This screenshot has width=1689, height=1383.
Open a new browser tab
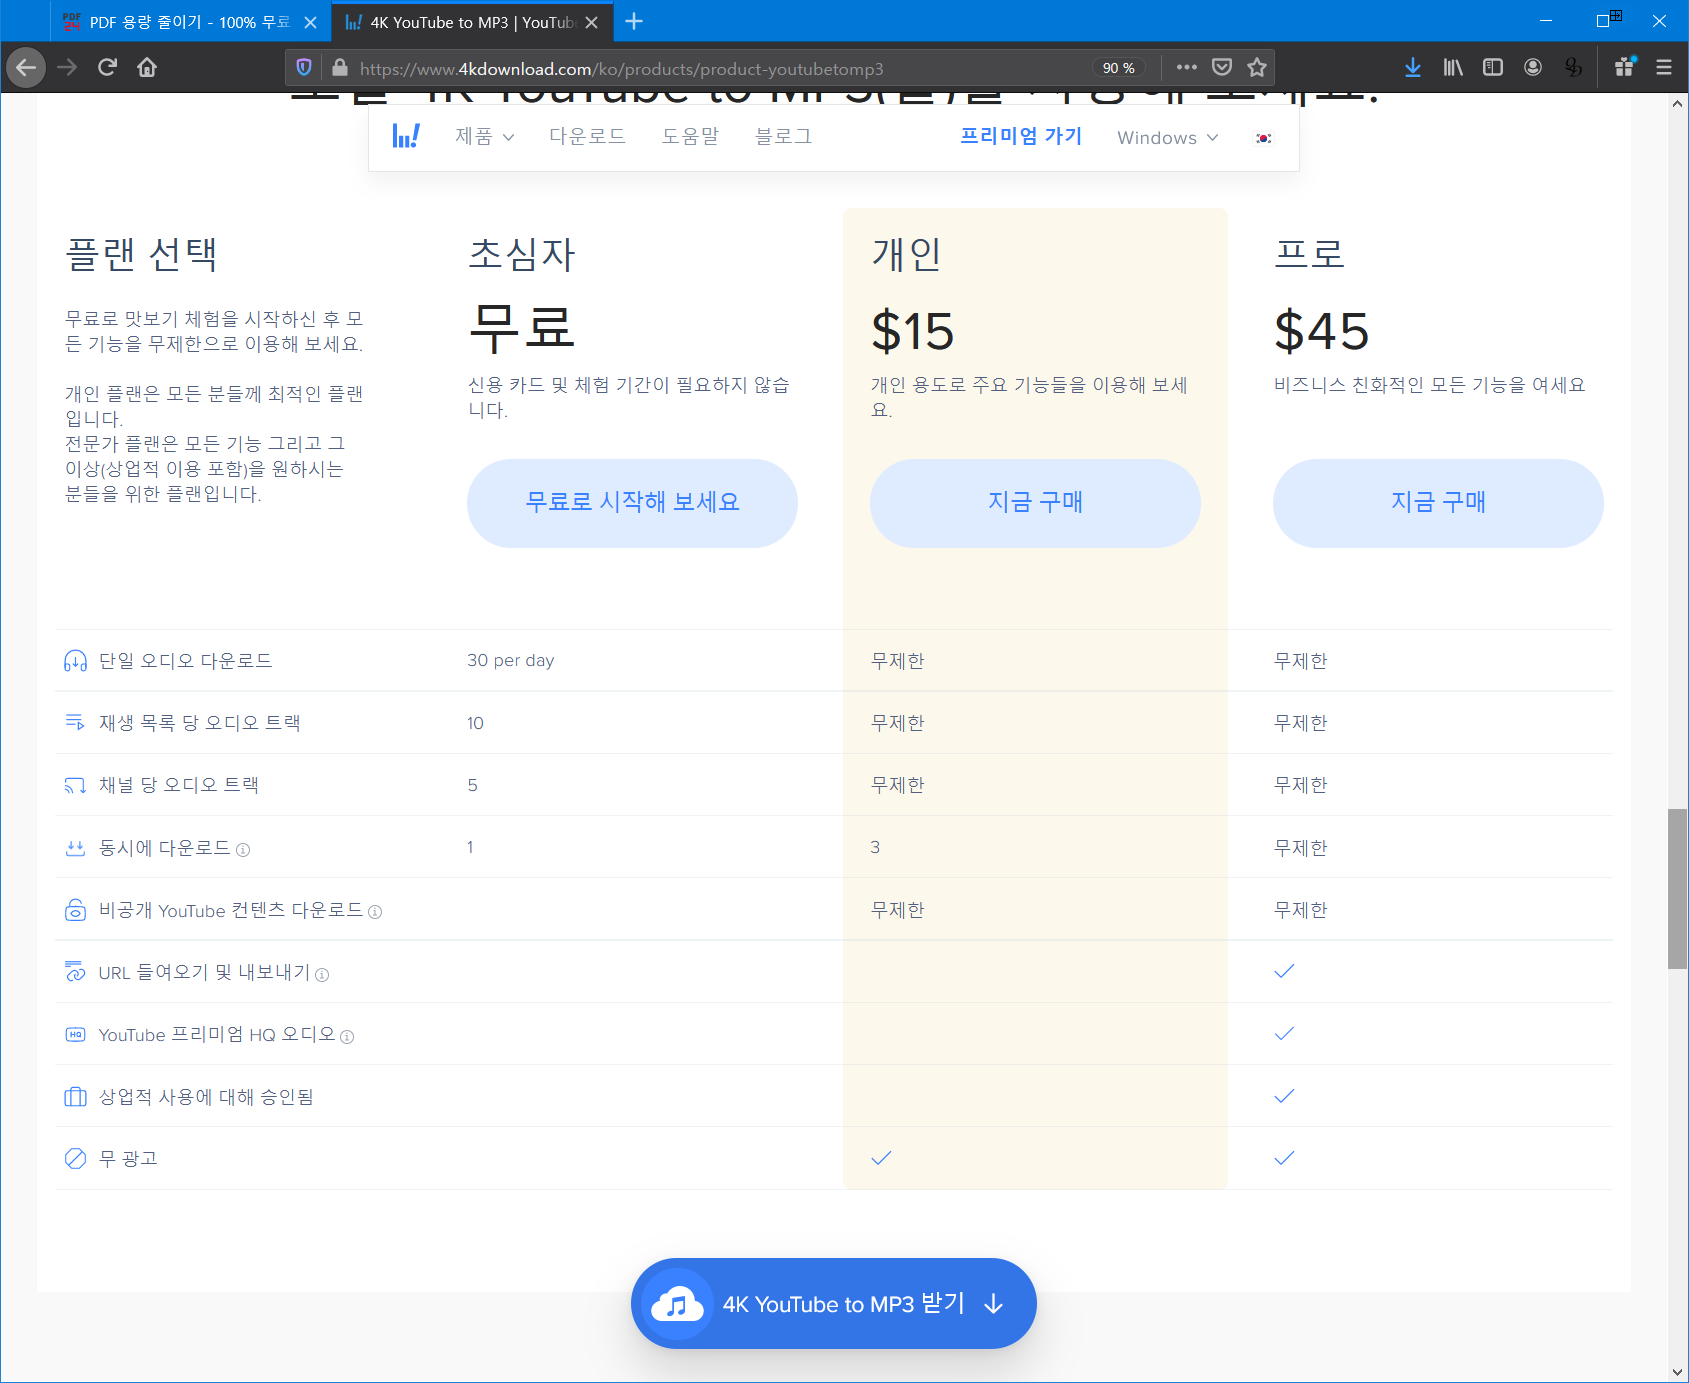(634, 21)
